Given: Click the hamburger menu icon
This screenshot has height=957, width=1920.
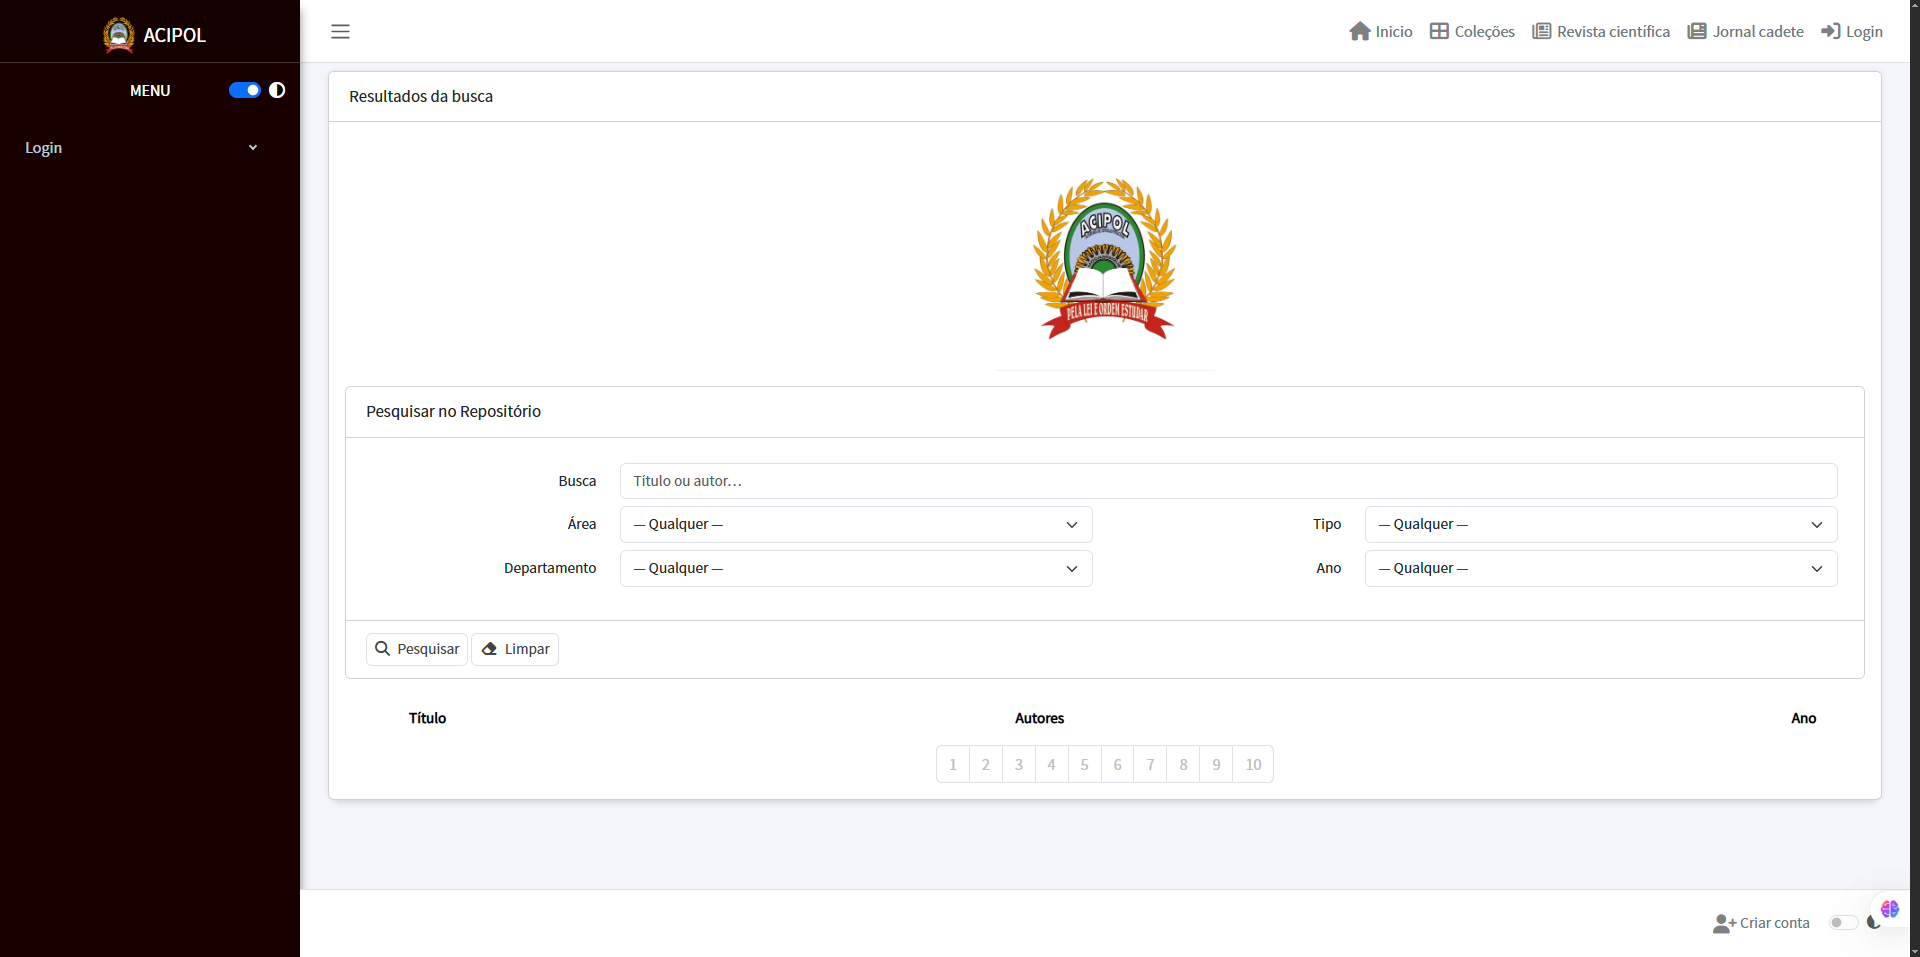Looking at the screenshot, I should coord(340,31).
